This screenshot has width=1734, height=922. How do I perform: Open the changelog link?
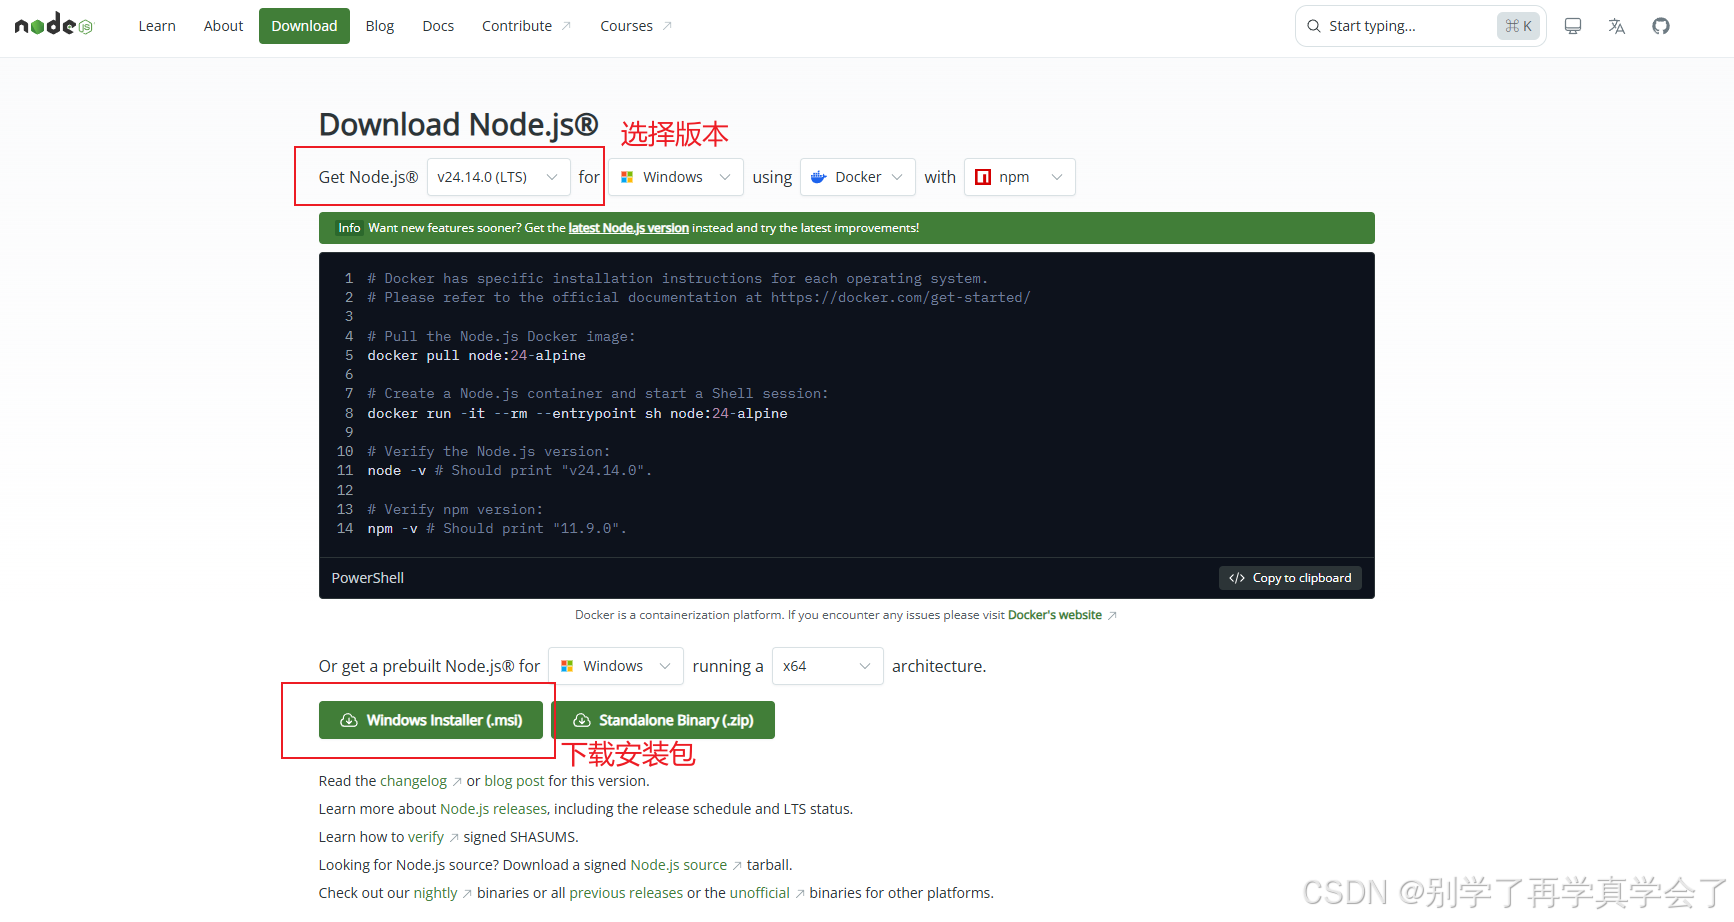pyautogui.click(x=413, y=781)
